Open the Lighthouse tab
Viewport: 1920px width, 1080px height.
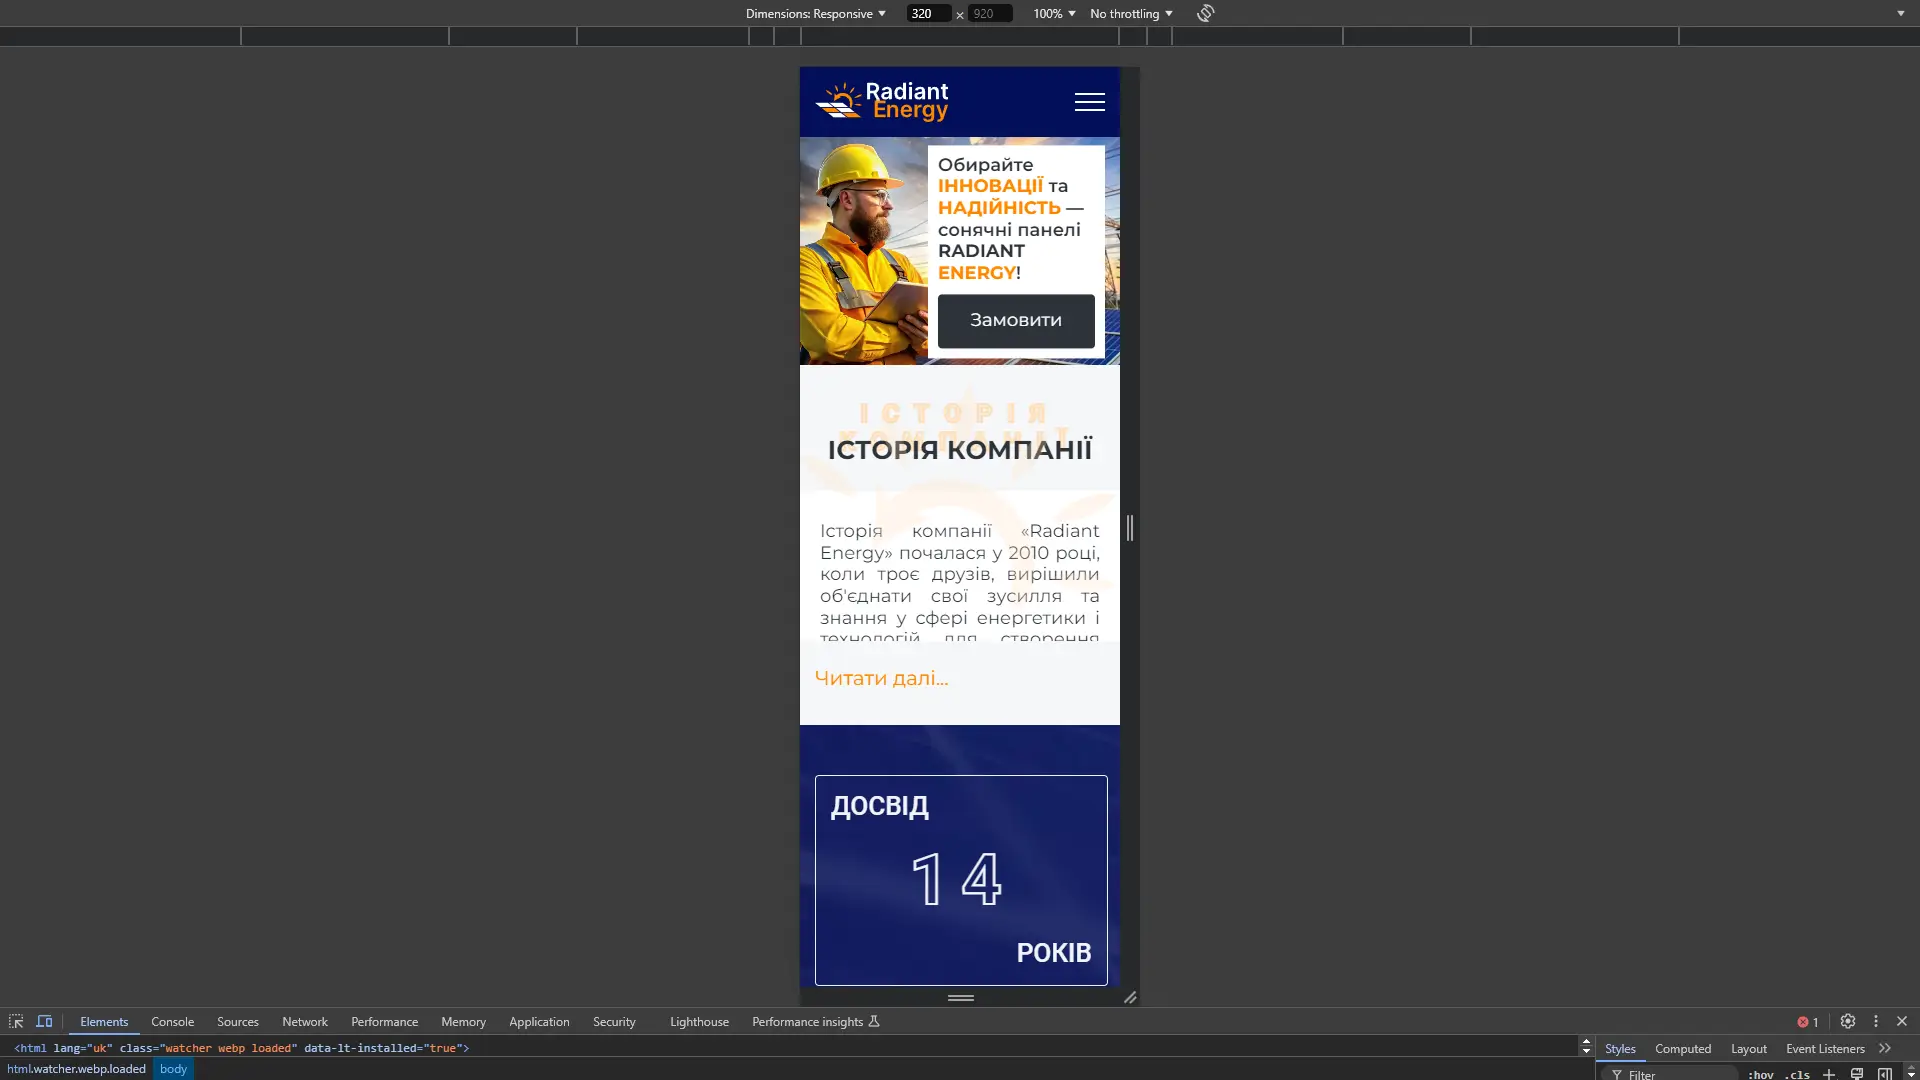pyautogui.click(x=699, y=1021)
